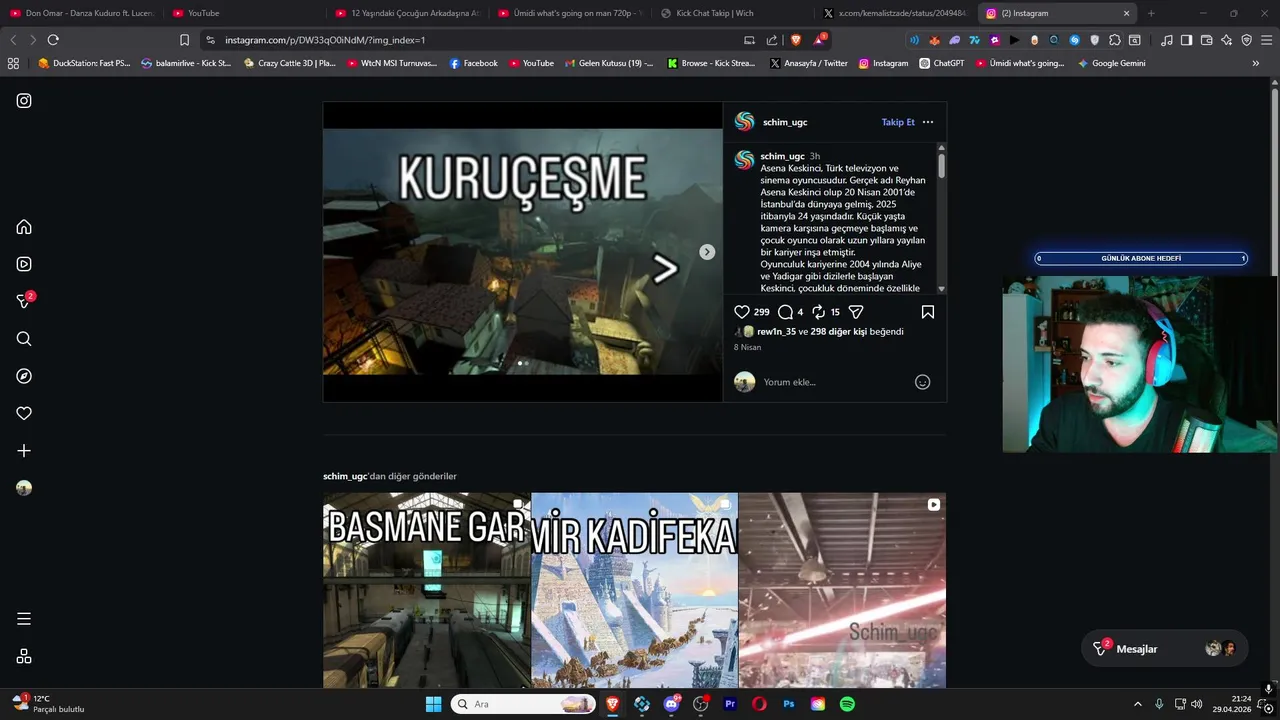Switch to x.com kemalistzade tab
Image resolution: width=1280 pixels, height=720 pixels.
896,13
